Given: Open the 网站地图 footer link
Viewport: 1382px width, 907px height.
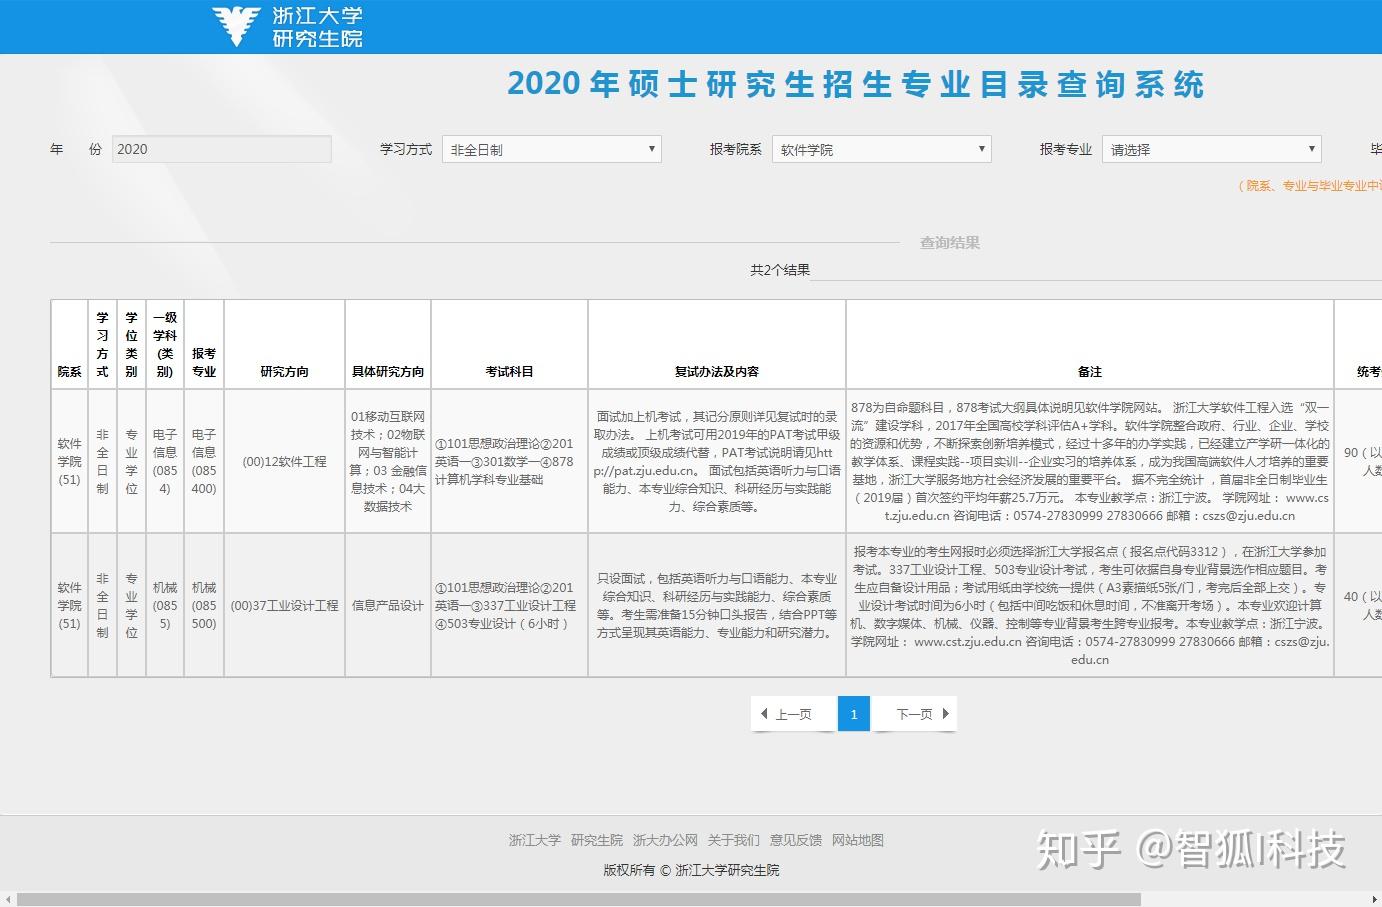Looking at the screenshot, I should pyautogui.click(x=858, y=840).
